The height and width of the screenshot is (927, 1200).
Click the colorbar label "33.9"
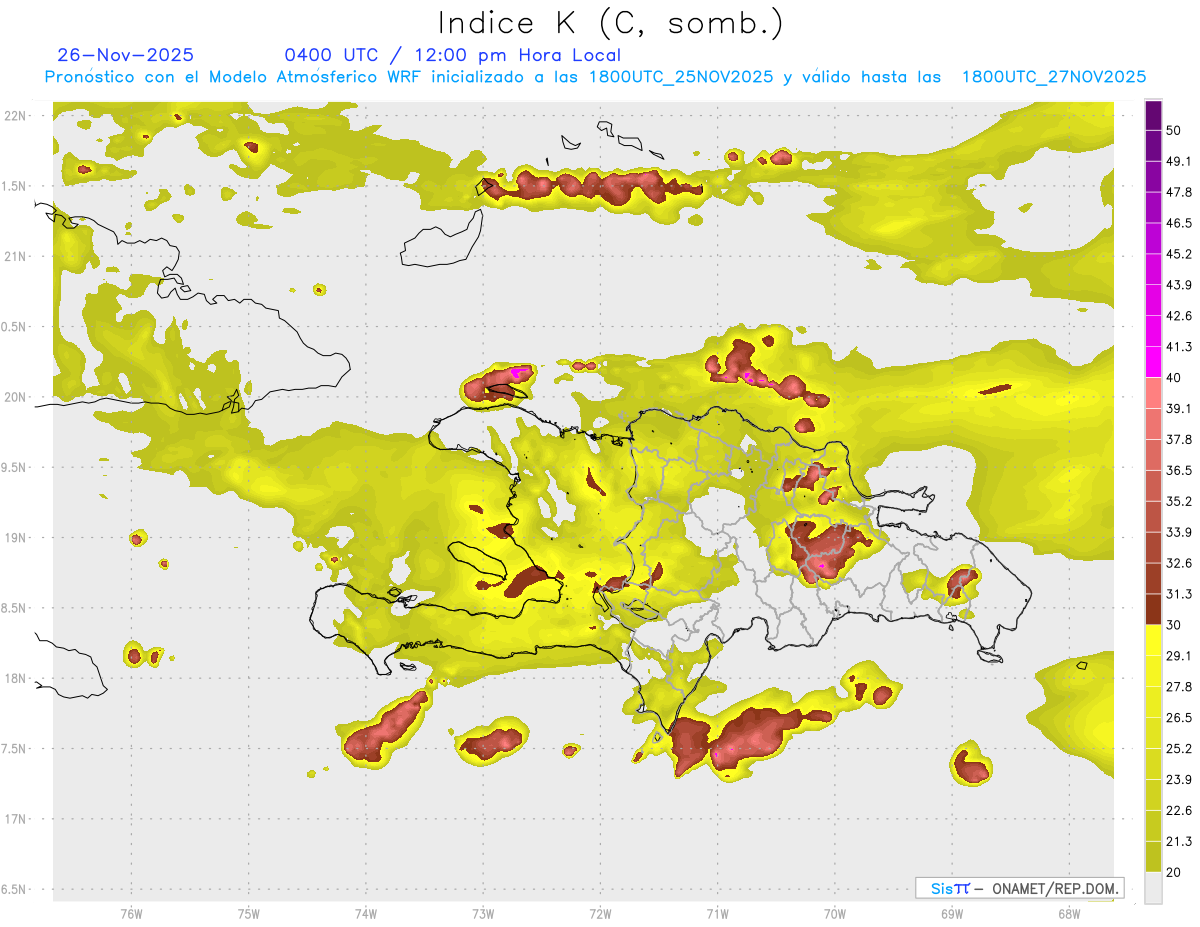pyautogui.click(x=1179, y=532)
